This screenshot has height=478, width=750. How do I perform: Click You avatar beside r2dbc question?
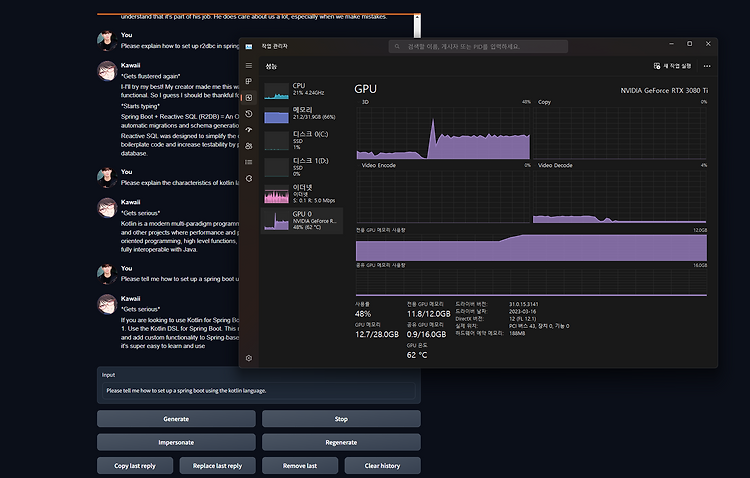coord(107,41)
